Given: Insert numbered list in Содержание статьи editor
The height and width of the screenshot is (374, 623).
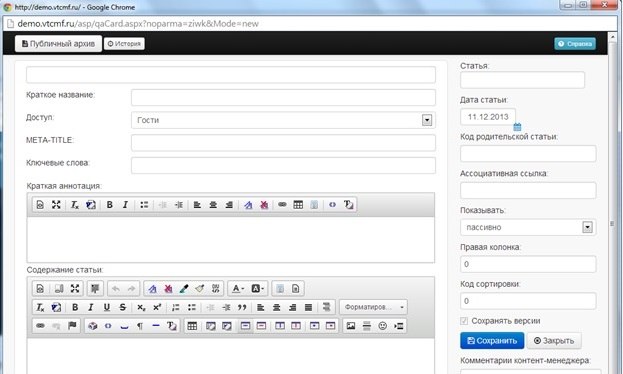Looking at the screenshot, I should 176,307.
